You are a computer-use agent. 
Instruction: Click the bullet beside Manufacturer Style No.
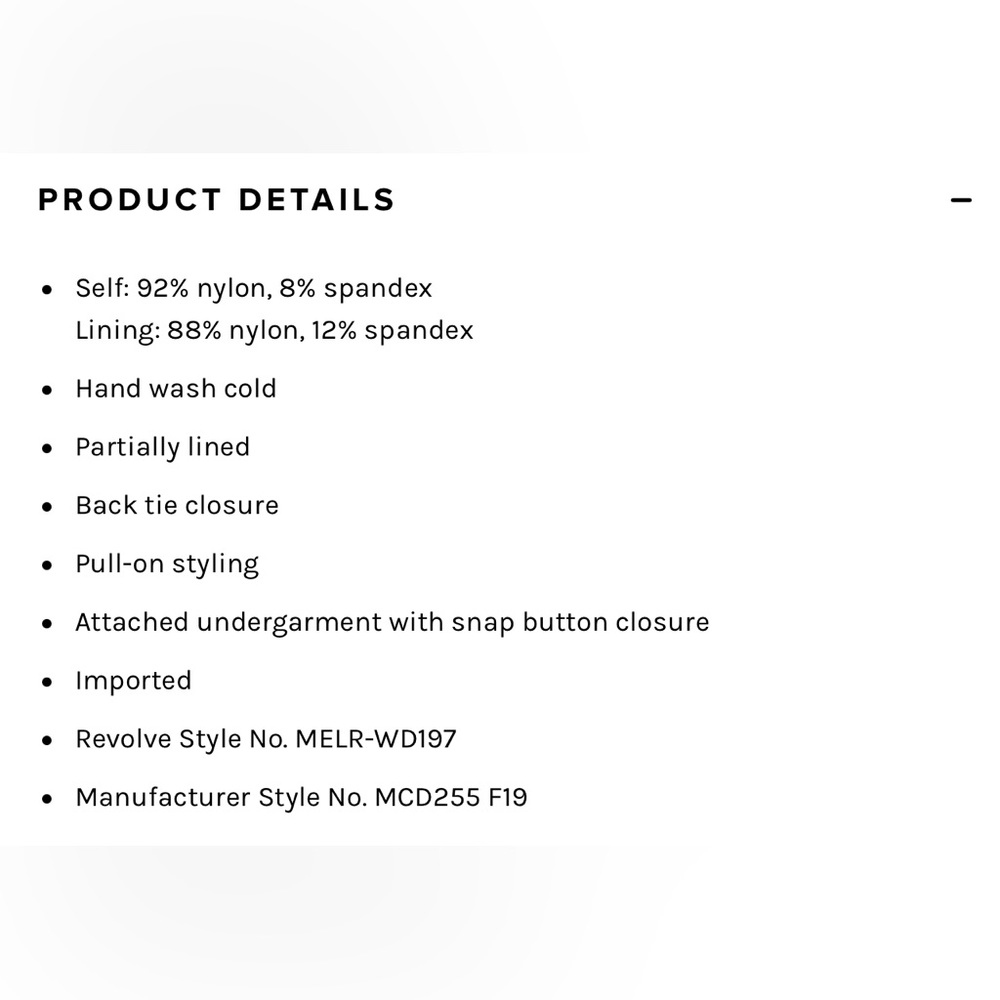47,798
